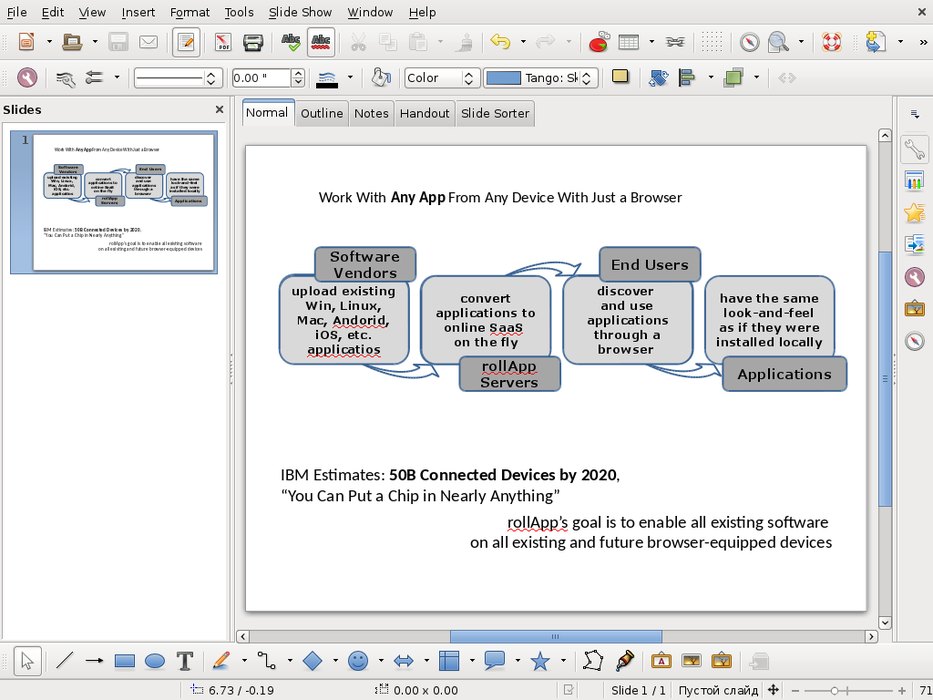The height and width of the screenshot is (700, 933).
Task: Select the Rectangle drawing tool
Action: point(124,661)
